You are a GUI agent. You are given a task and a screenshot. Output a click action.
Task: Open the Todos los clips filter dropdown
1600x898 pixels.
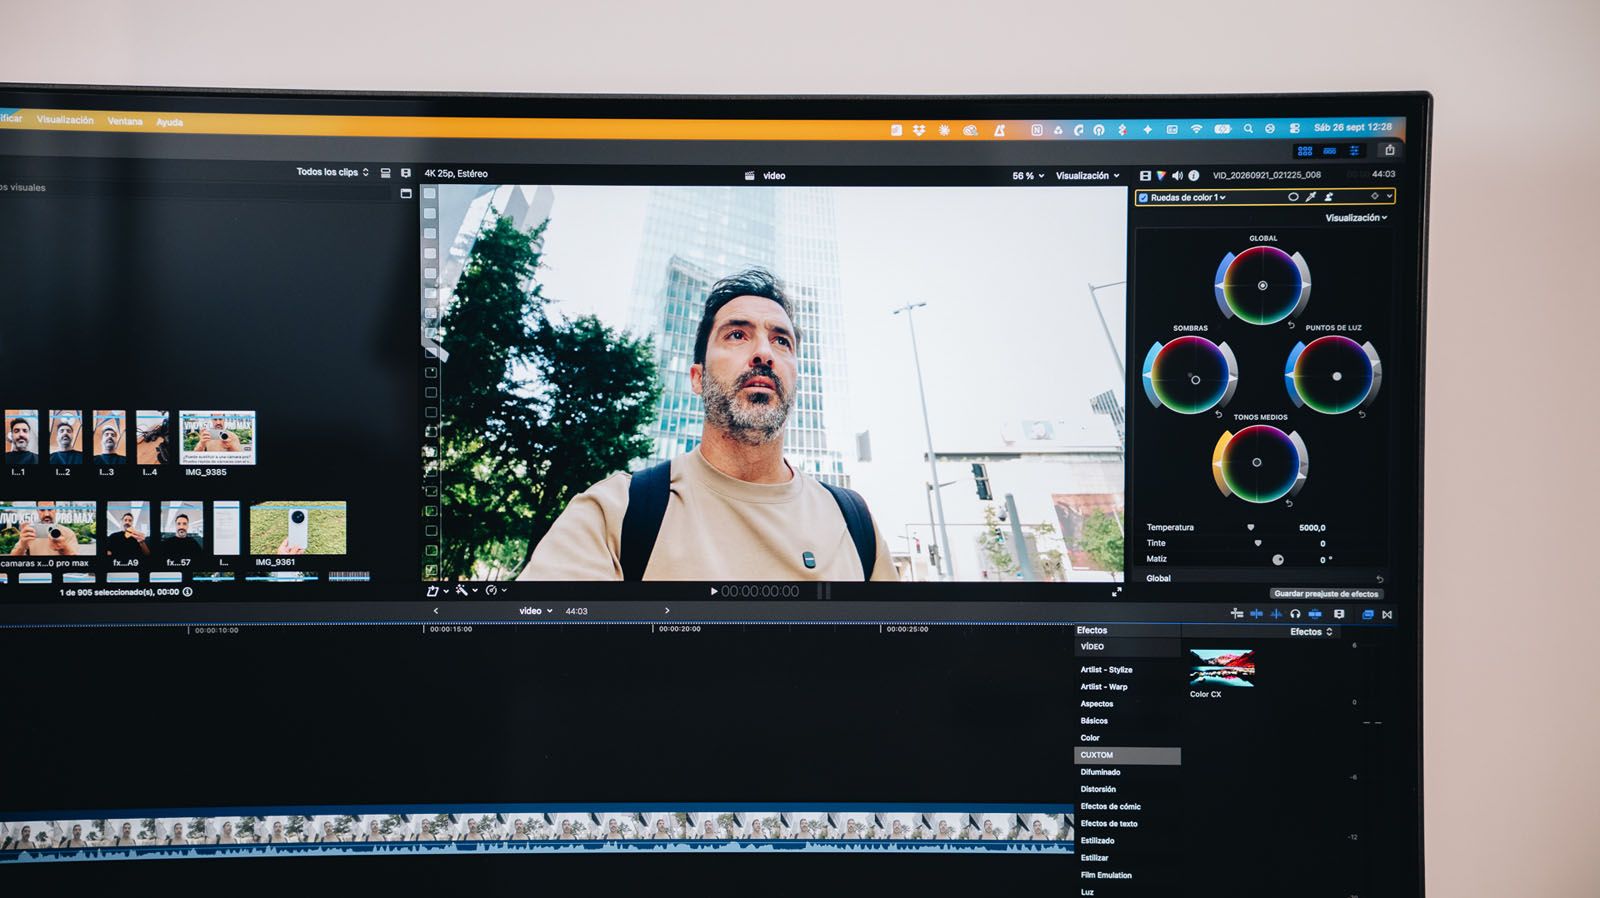click(333, 172)
